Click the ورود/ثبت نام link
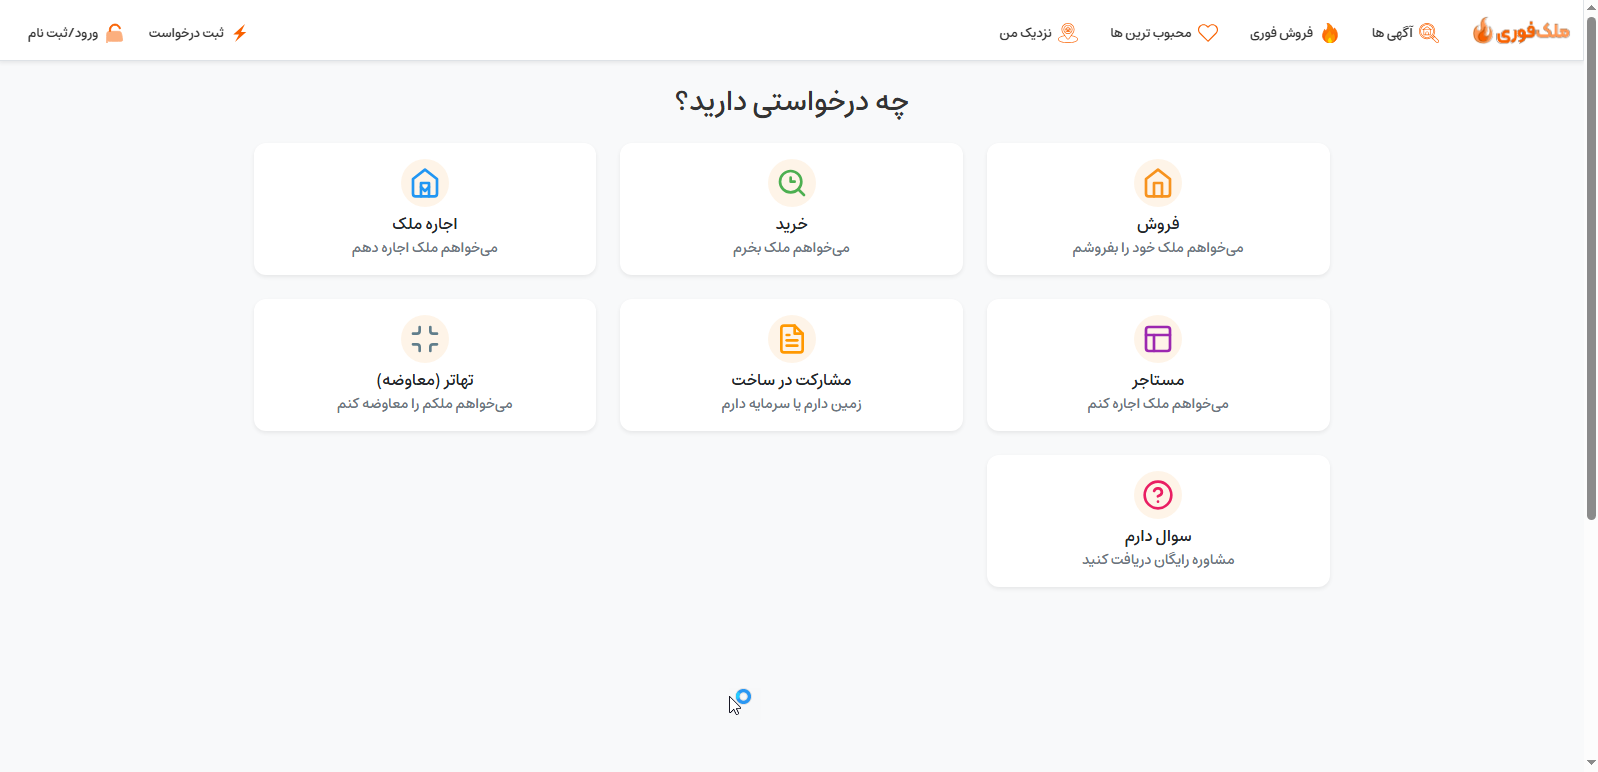Screen dimensions: 1598x772 tap(63, 33)
